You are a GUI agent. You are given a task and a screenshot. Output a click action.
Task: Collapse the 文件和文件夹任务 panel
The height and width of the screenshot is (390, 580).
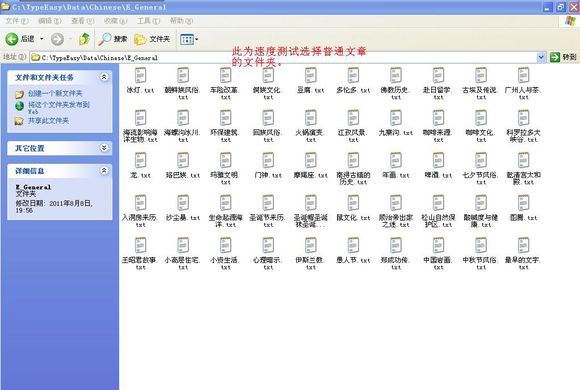coord(104,77)
